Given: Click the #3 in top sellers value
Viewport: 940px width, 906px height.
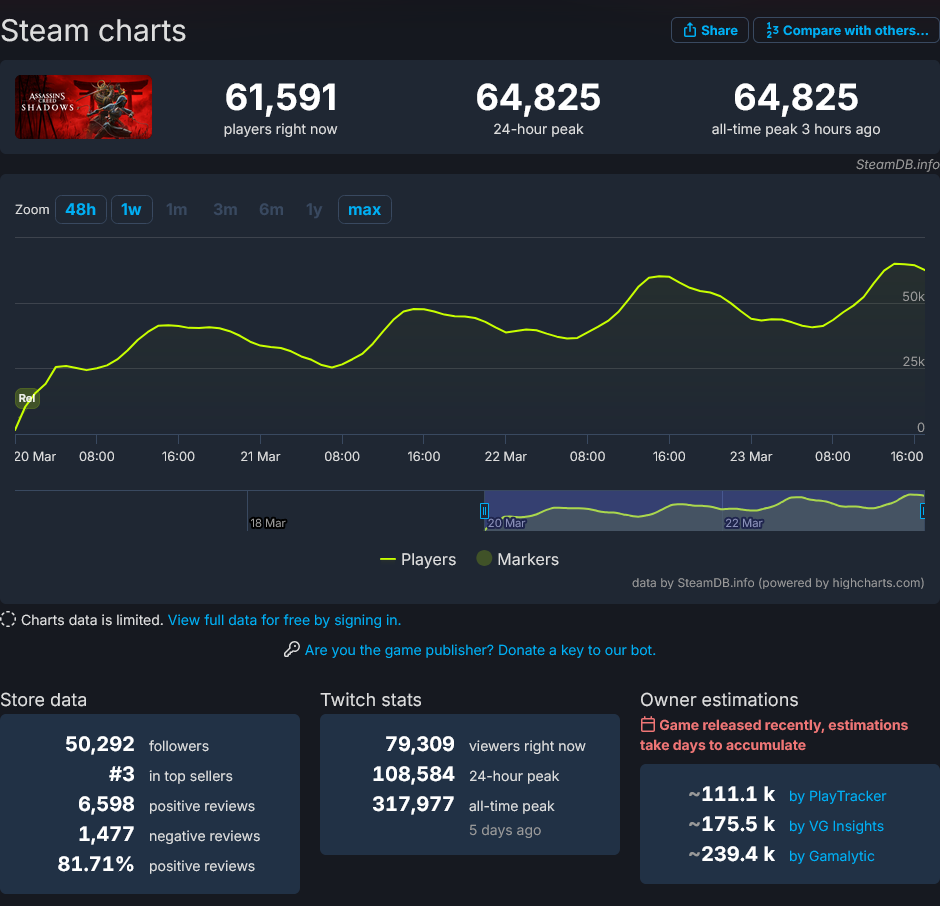Looking at the screenshot, I should [122, 774].
